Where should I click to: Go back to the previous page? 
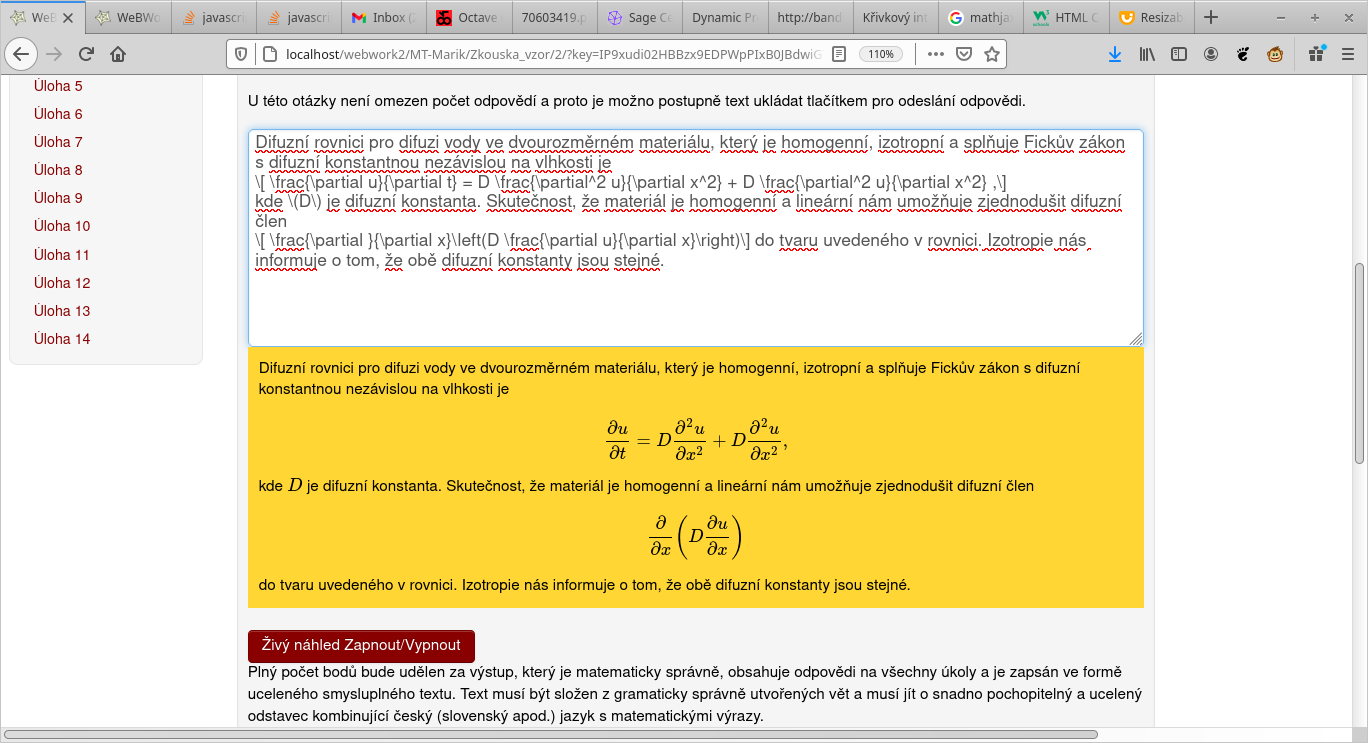tap(21, 54)
